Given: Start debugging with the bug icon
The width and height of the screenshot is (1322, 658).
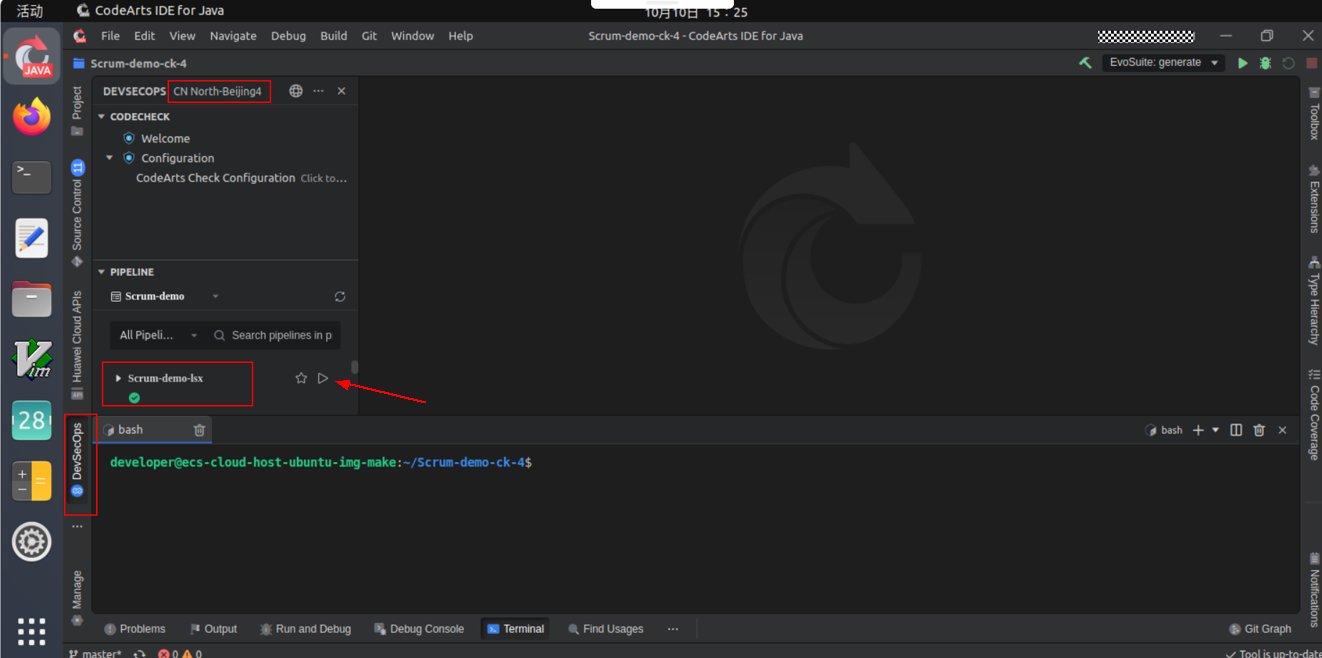Looking at the screenshot, I should [x=1265, y=63].
